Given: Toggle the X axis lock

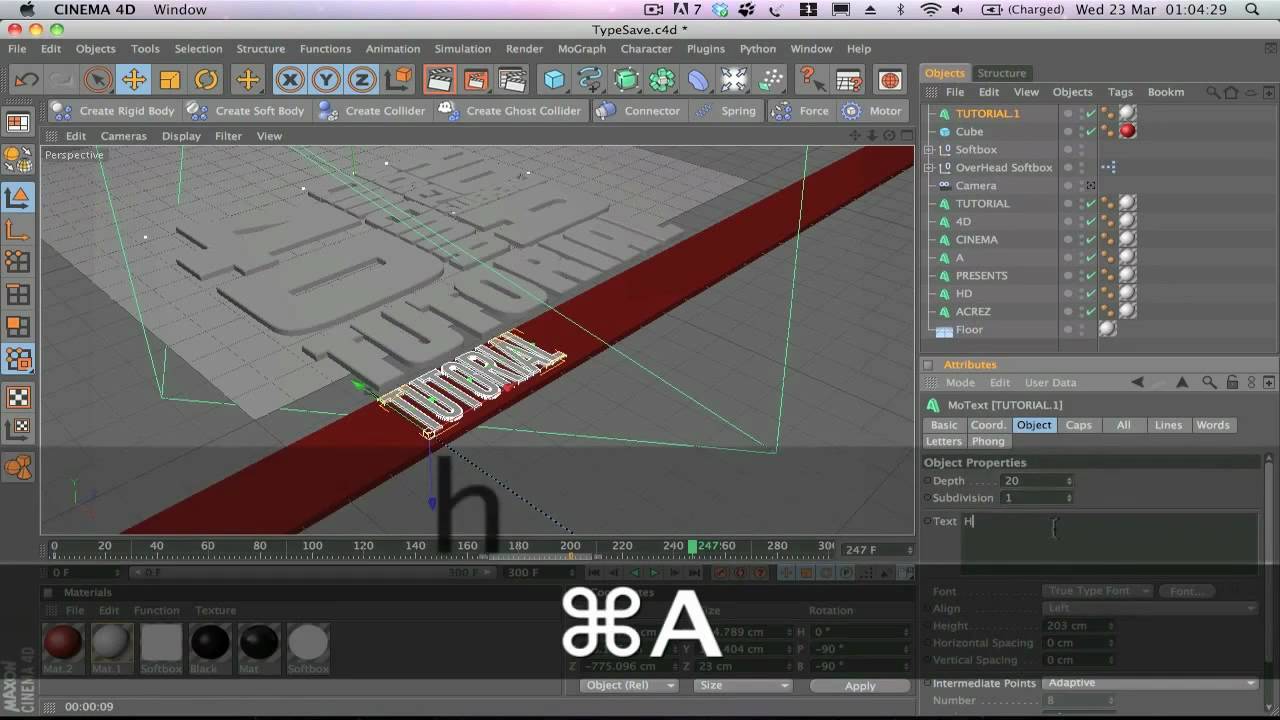Looking at the screenshot, I should [x=290, y=80].
